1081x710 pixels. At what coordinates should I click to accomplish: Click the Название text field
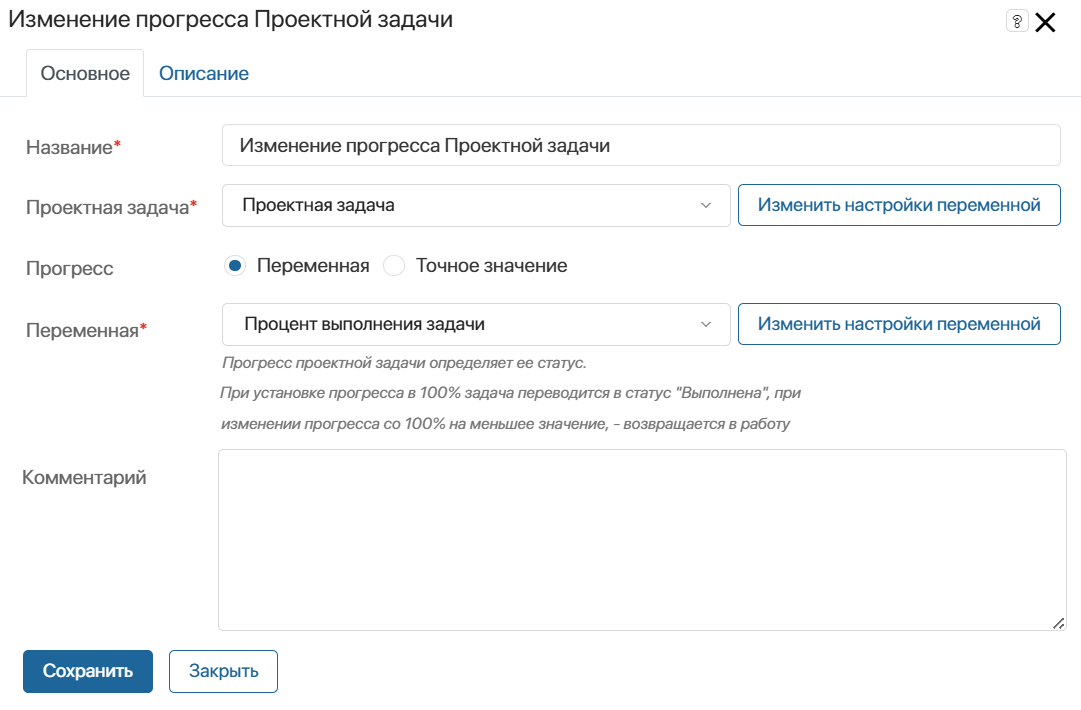point(640,145)
